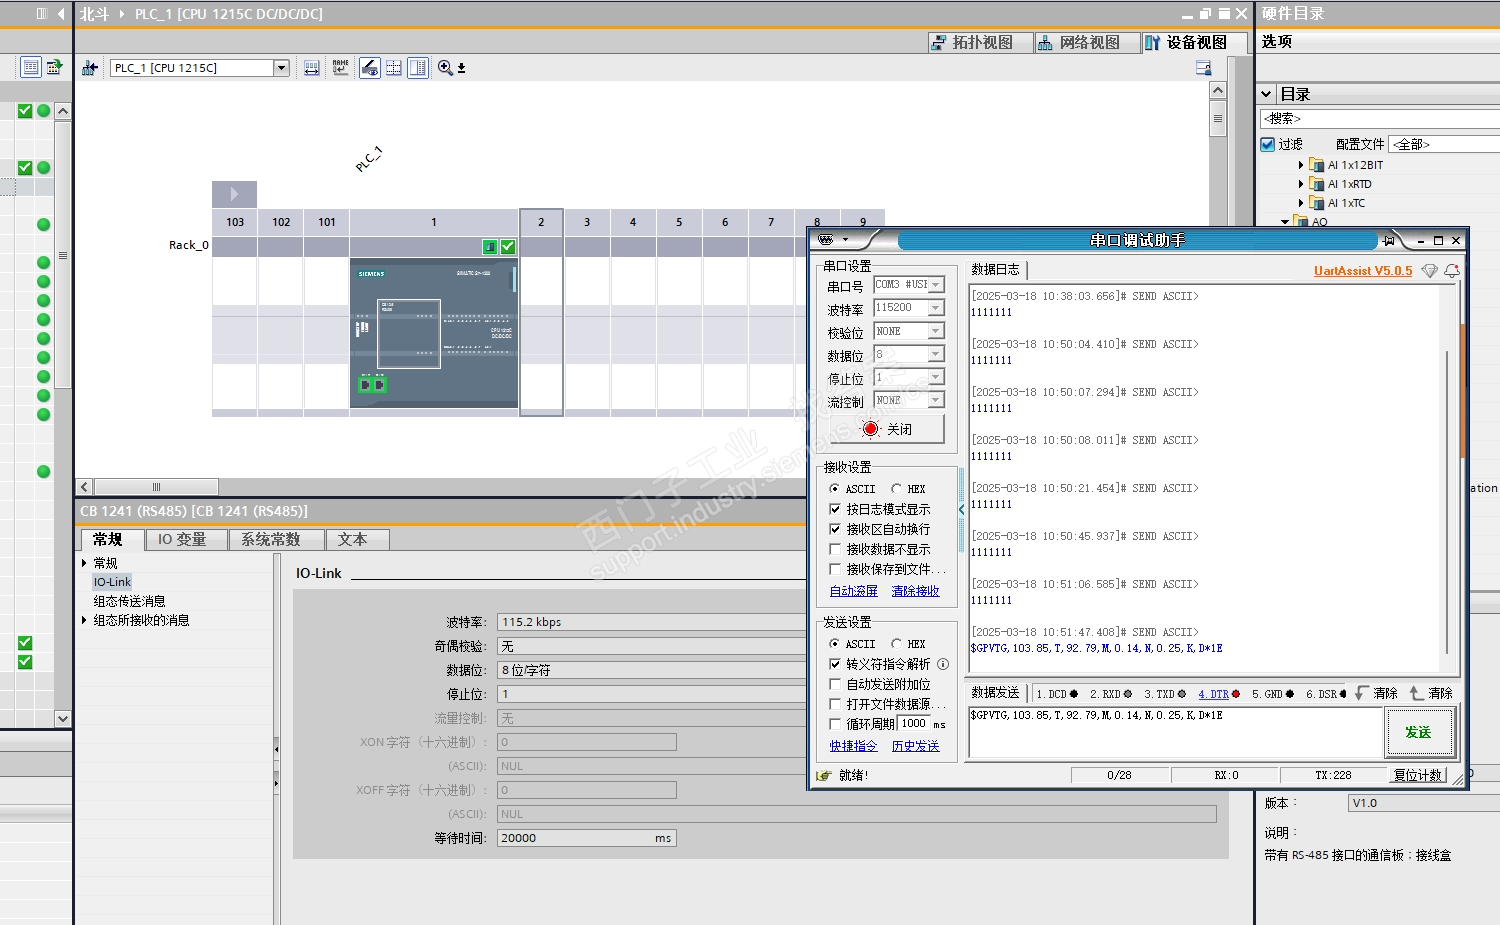This screenshot has width=1500, height=925.
Task: Click the 清除接收 link
Action: (x=915, y=591)
